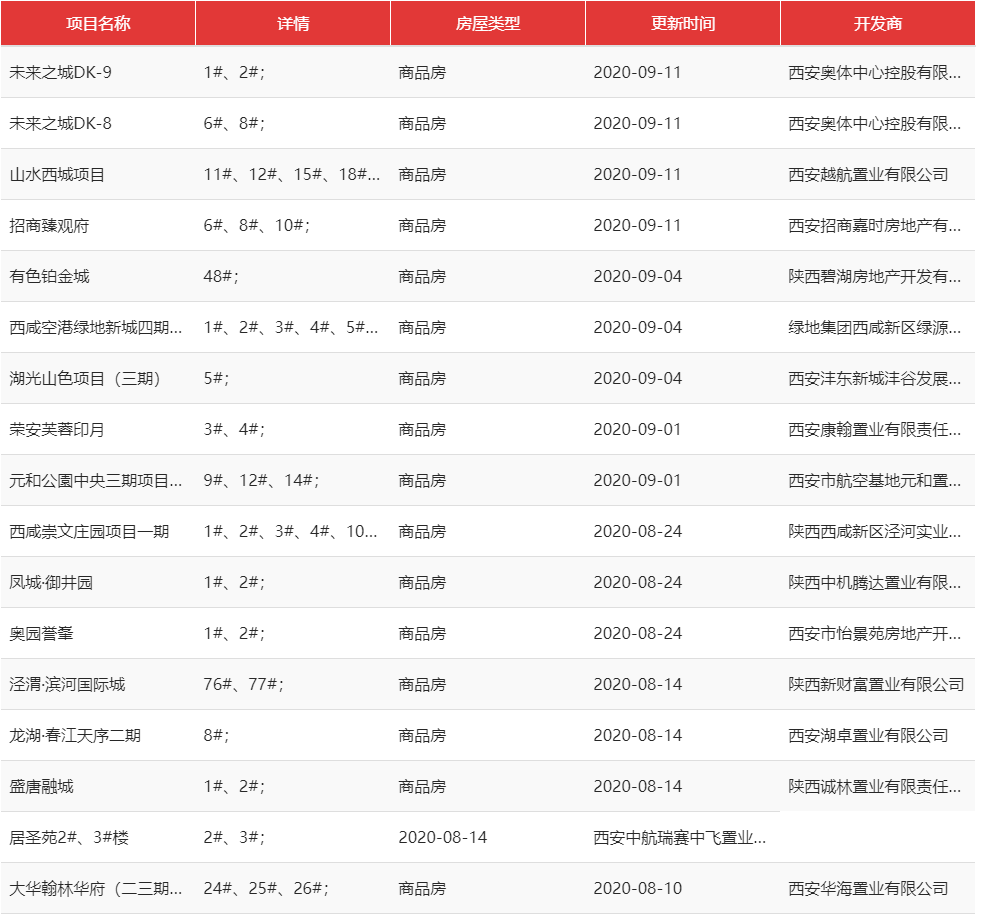This screenshot has height=920, width=987.
Task: Click developer 绿地集团西咸新区绿源
Action: point(874,327)
